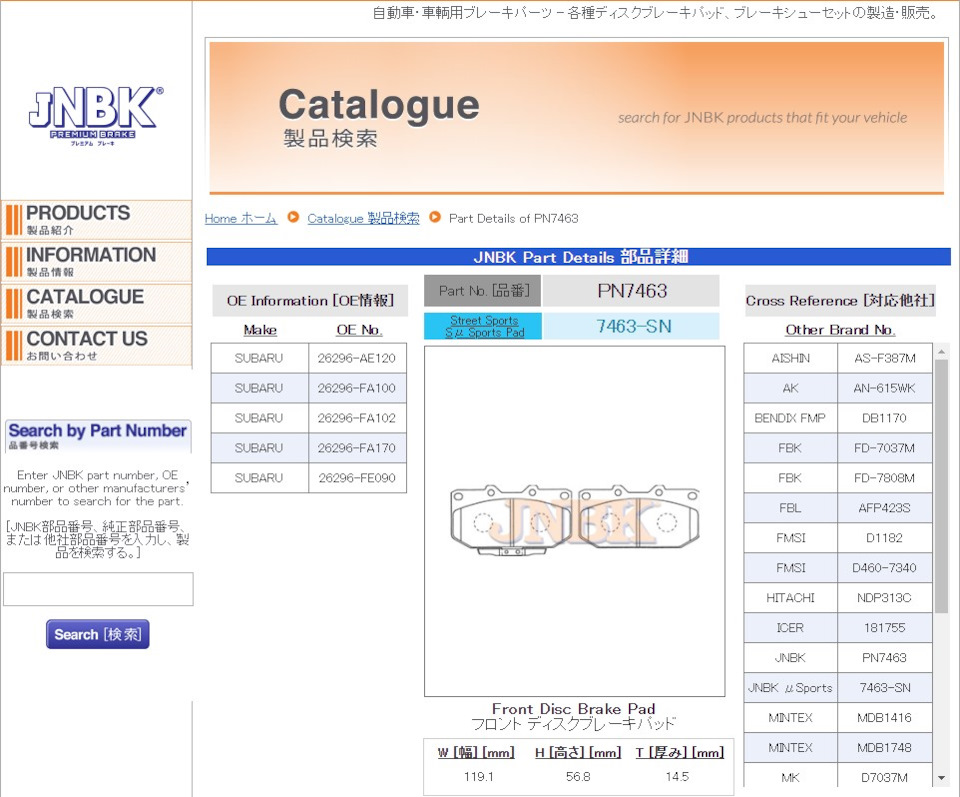Viewport: 960px width, 797px height.
Task: Click the Front Disc Brake Pad caption
Action: (x=574, y=709)
